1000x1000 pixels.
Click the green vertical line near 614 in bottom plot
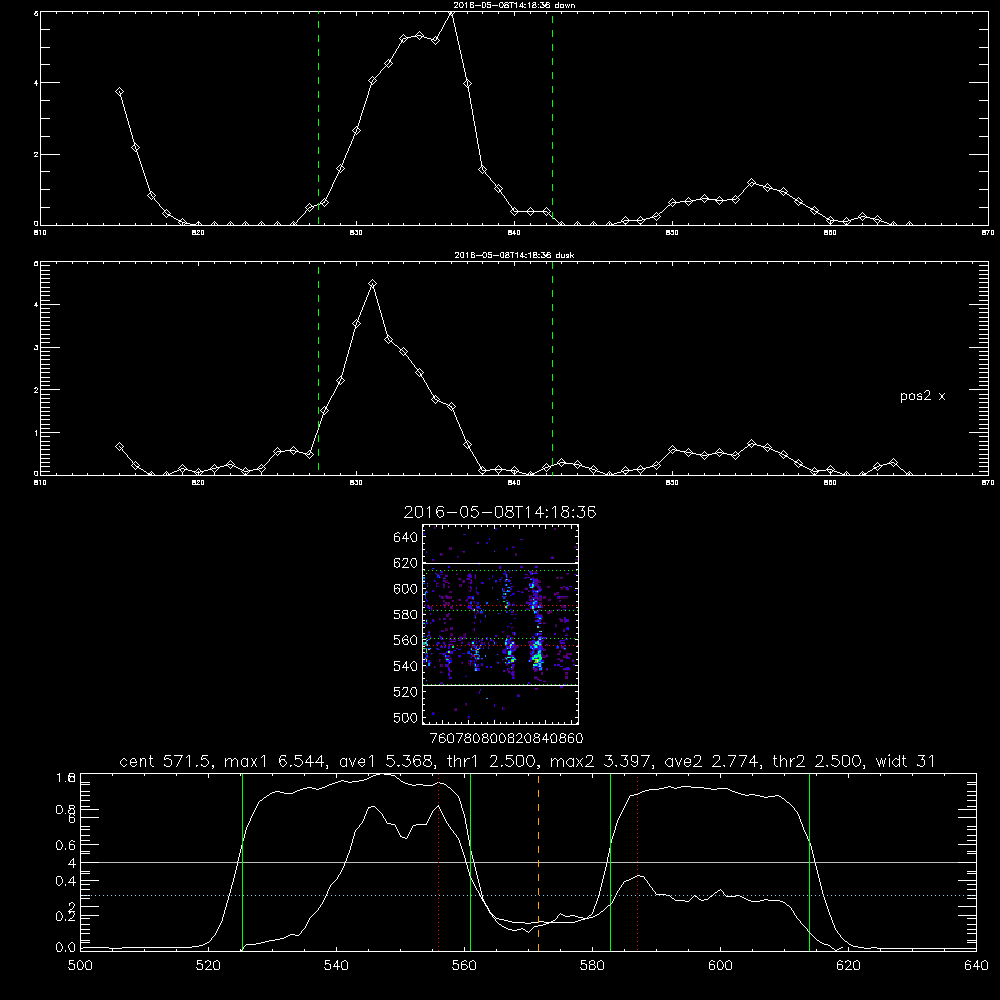[x=809, y=862]
